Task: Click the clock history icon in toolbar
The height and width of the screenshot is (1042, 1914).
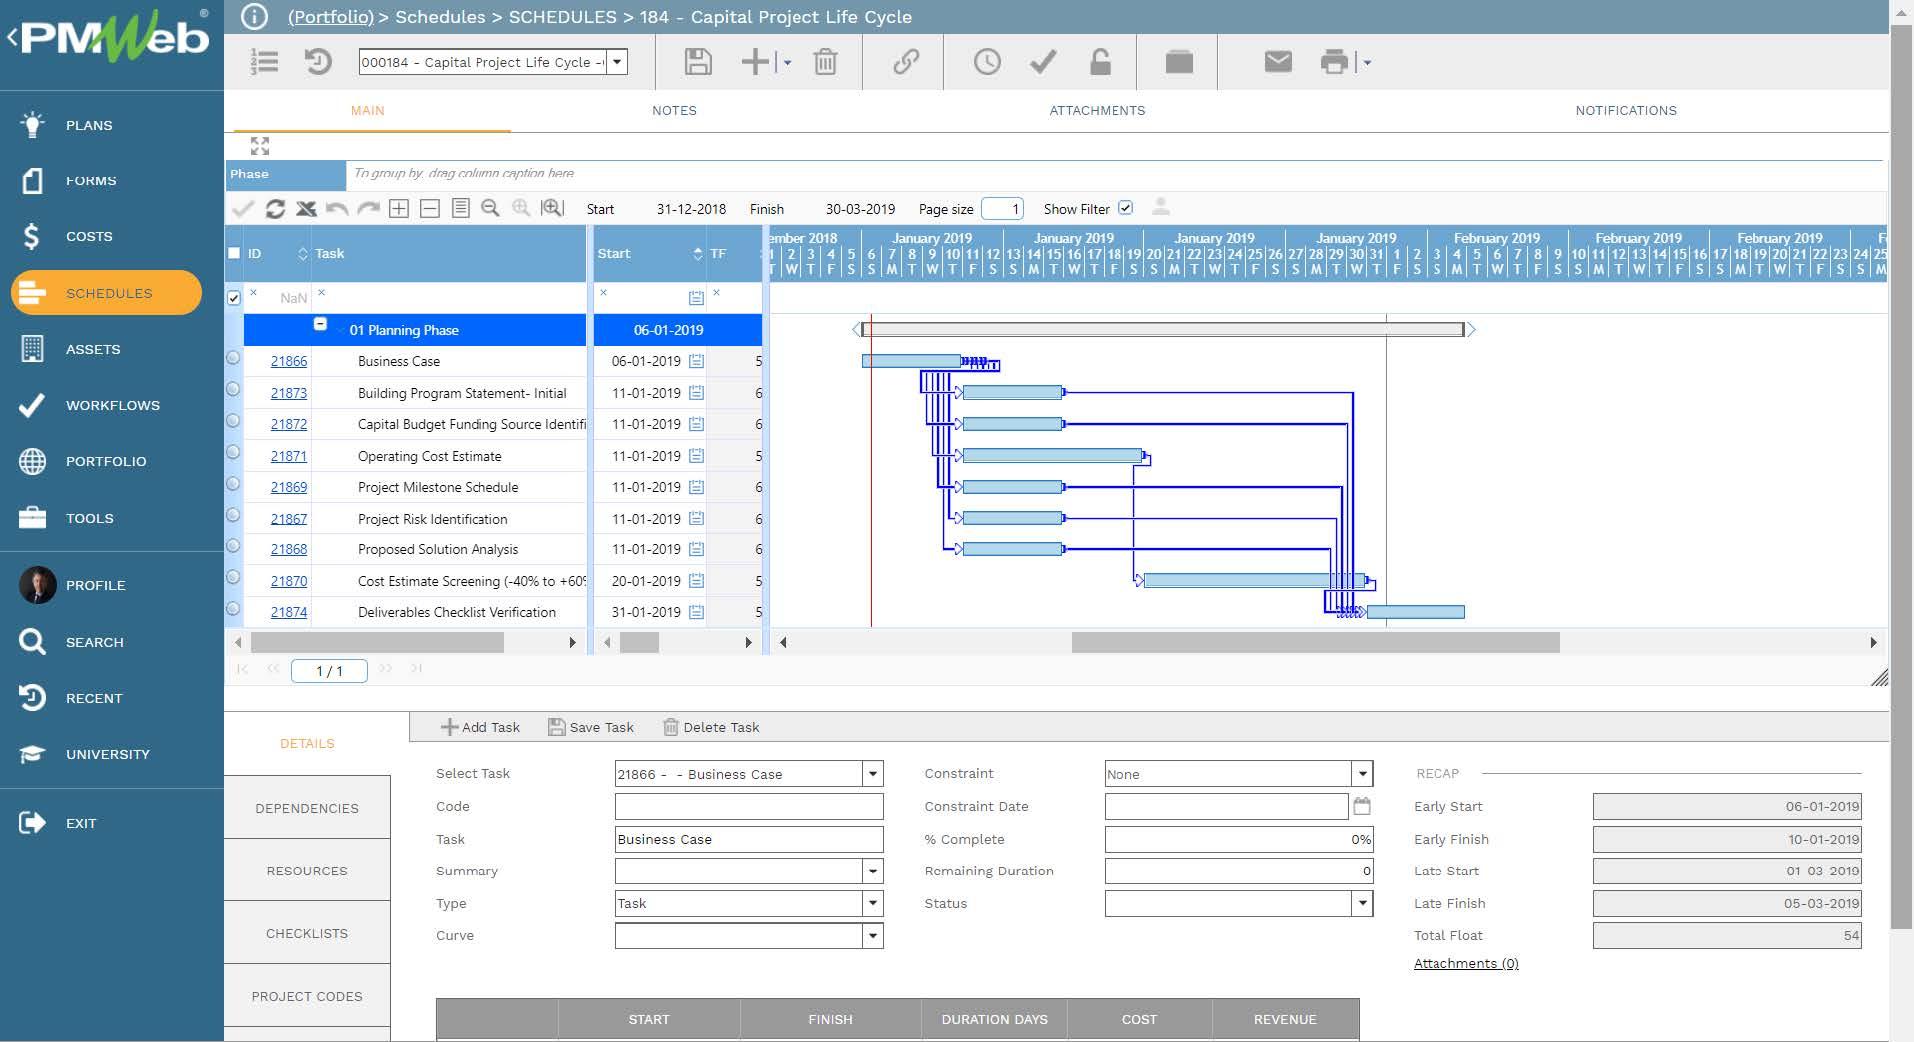Action: 986,62
